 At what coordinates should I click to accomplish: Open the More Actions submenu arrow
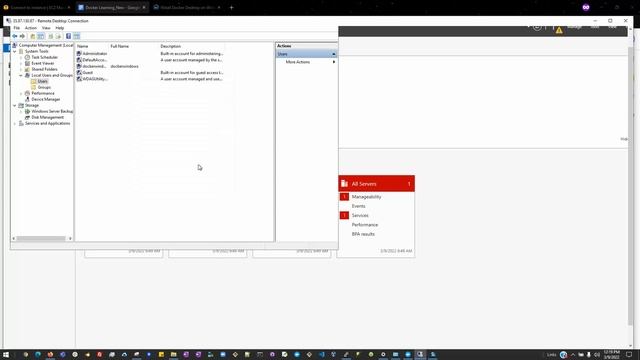click(x=334, y=62)
